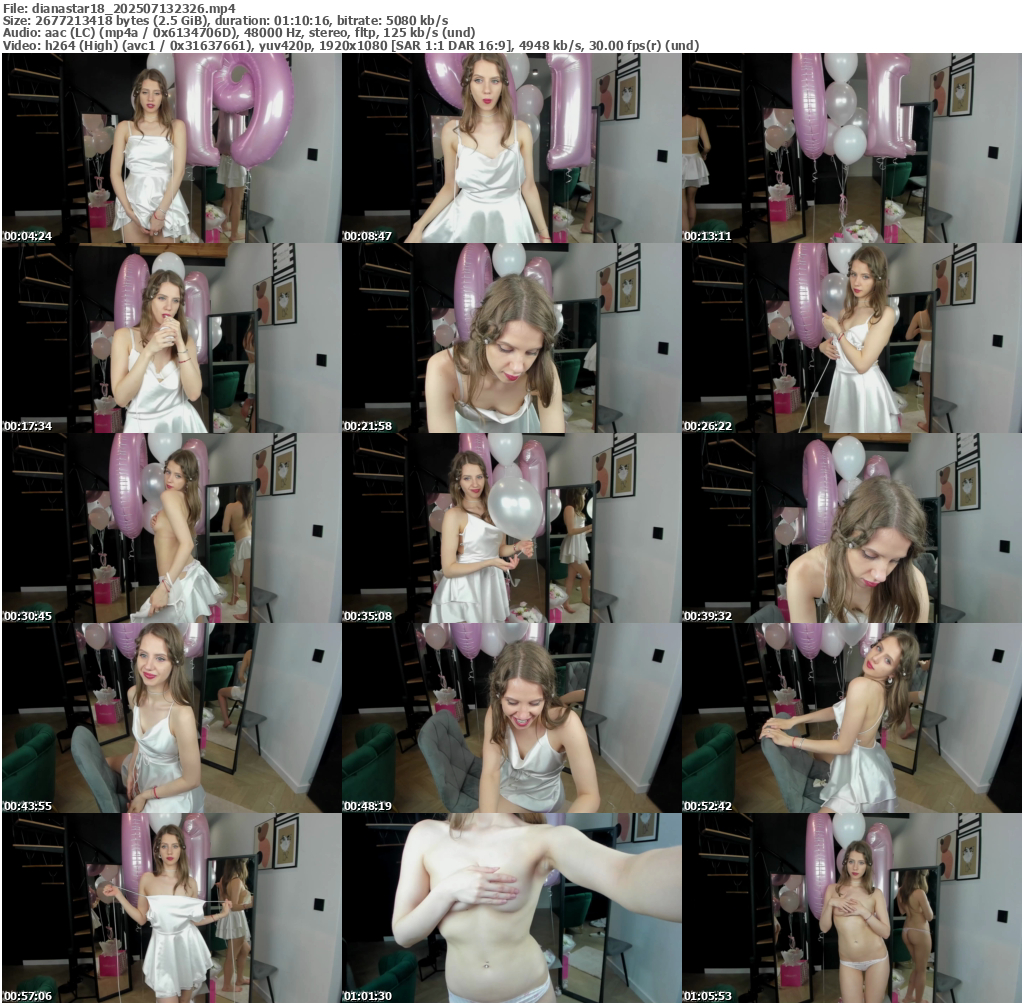Click the '00:57:06' timestamp label
The height and width of the screenshot is (1003, 1024).
click(27, 996)
